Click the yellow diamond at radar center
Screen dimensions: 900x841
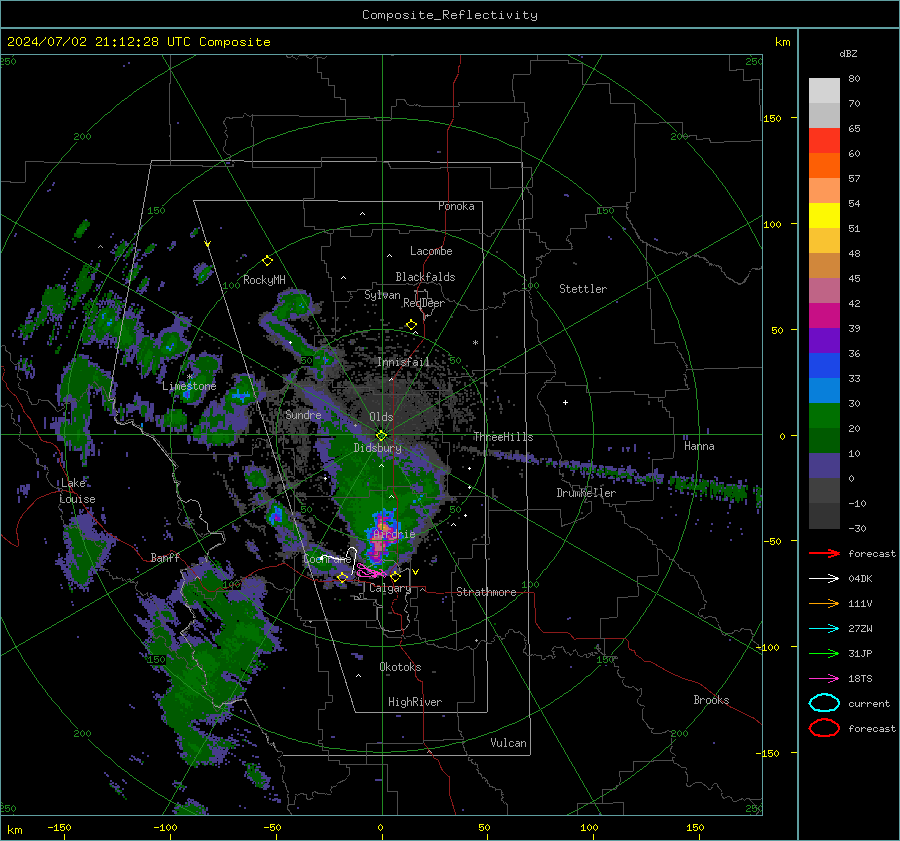click(x=381, y=435)
